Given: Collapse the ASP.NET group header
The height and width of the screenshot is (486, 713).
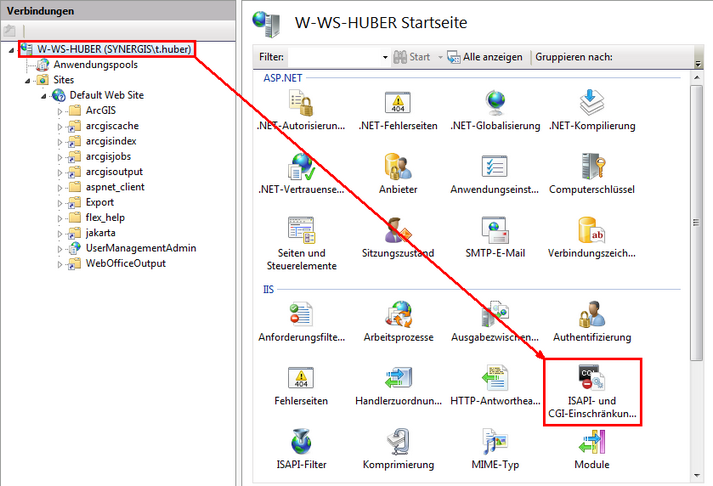Looking at the screenshot, I should coord(282,78).
